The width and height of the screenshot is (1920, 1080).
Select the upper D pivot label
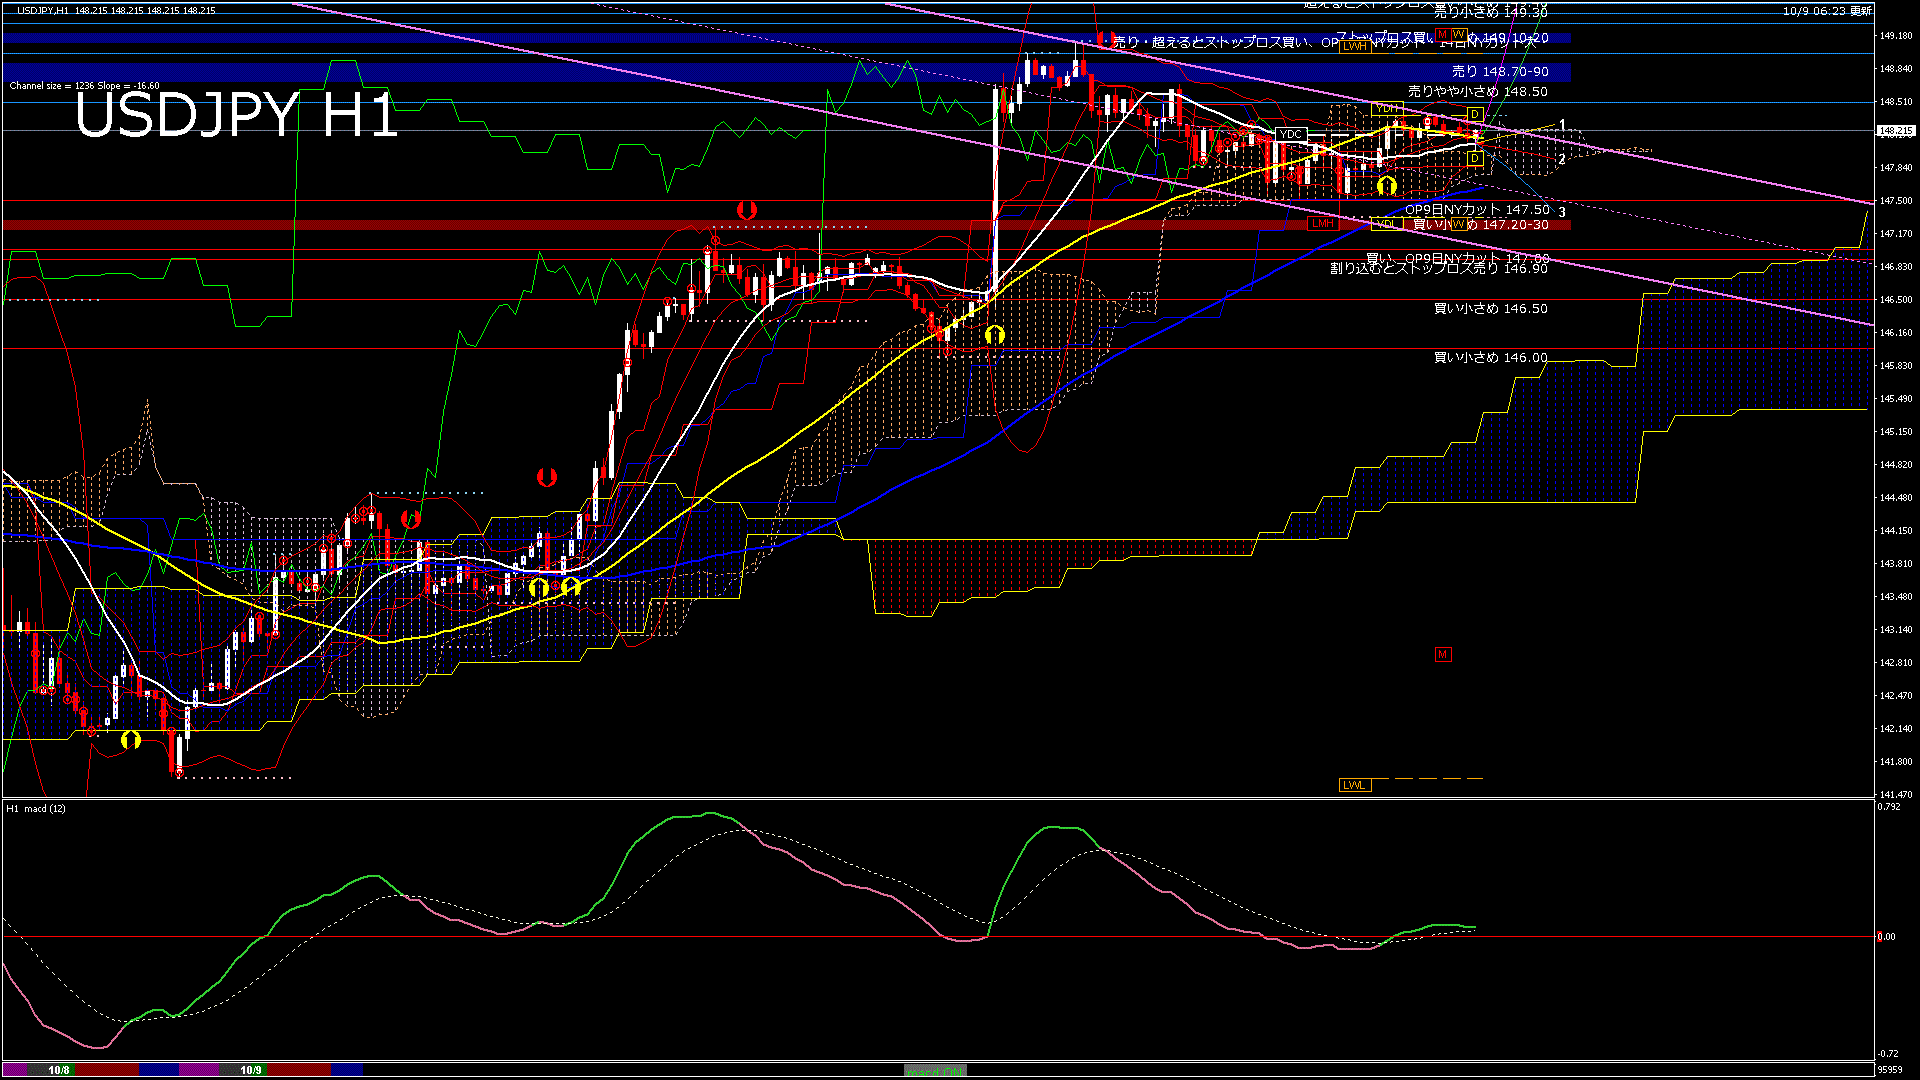coord(1474,114)
